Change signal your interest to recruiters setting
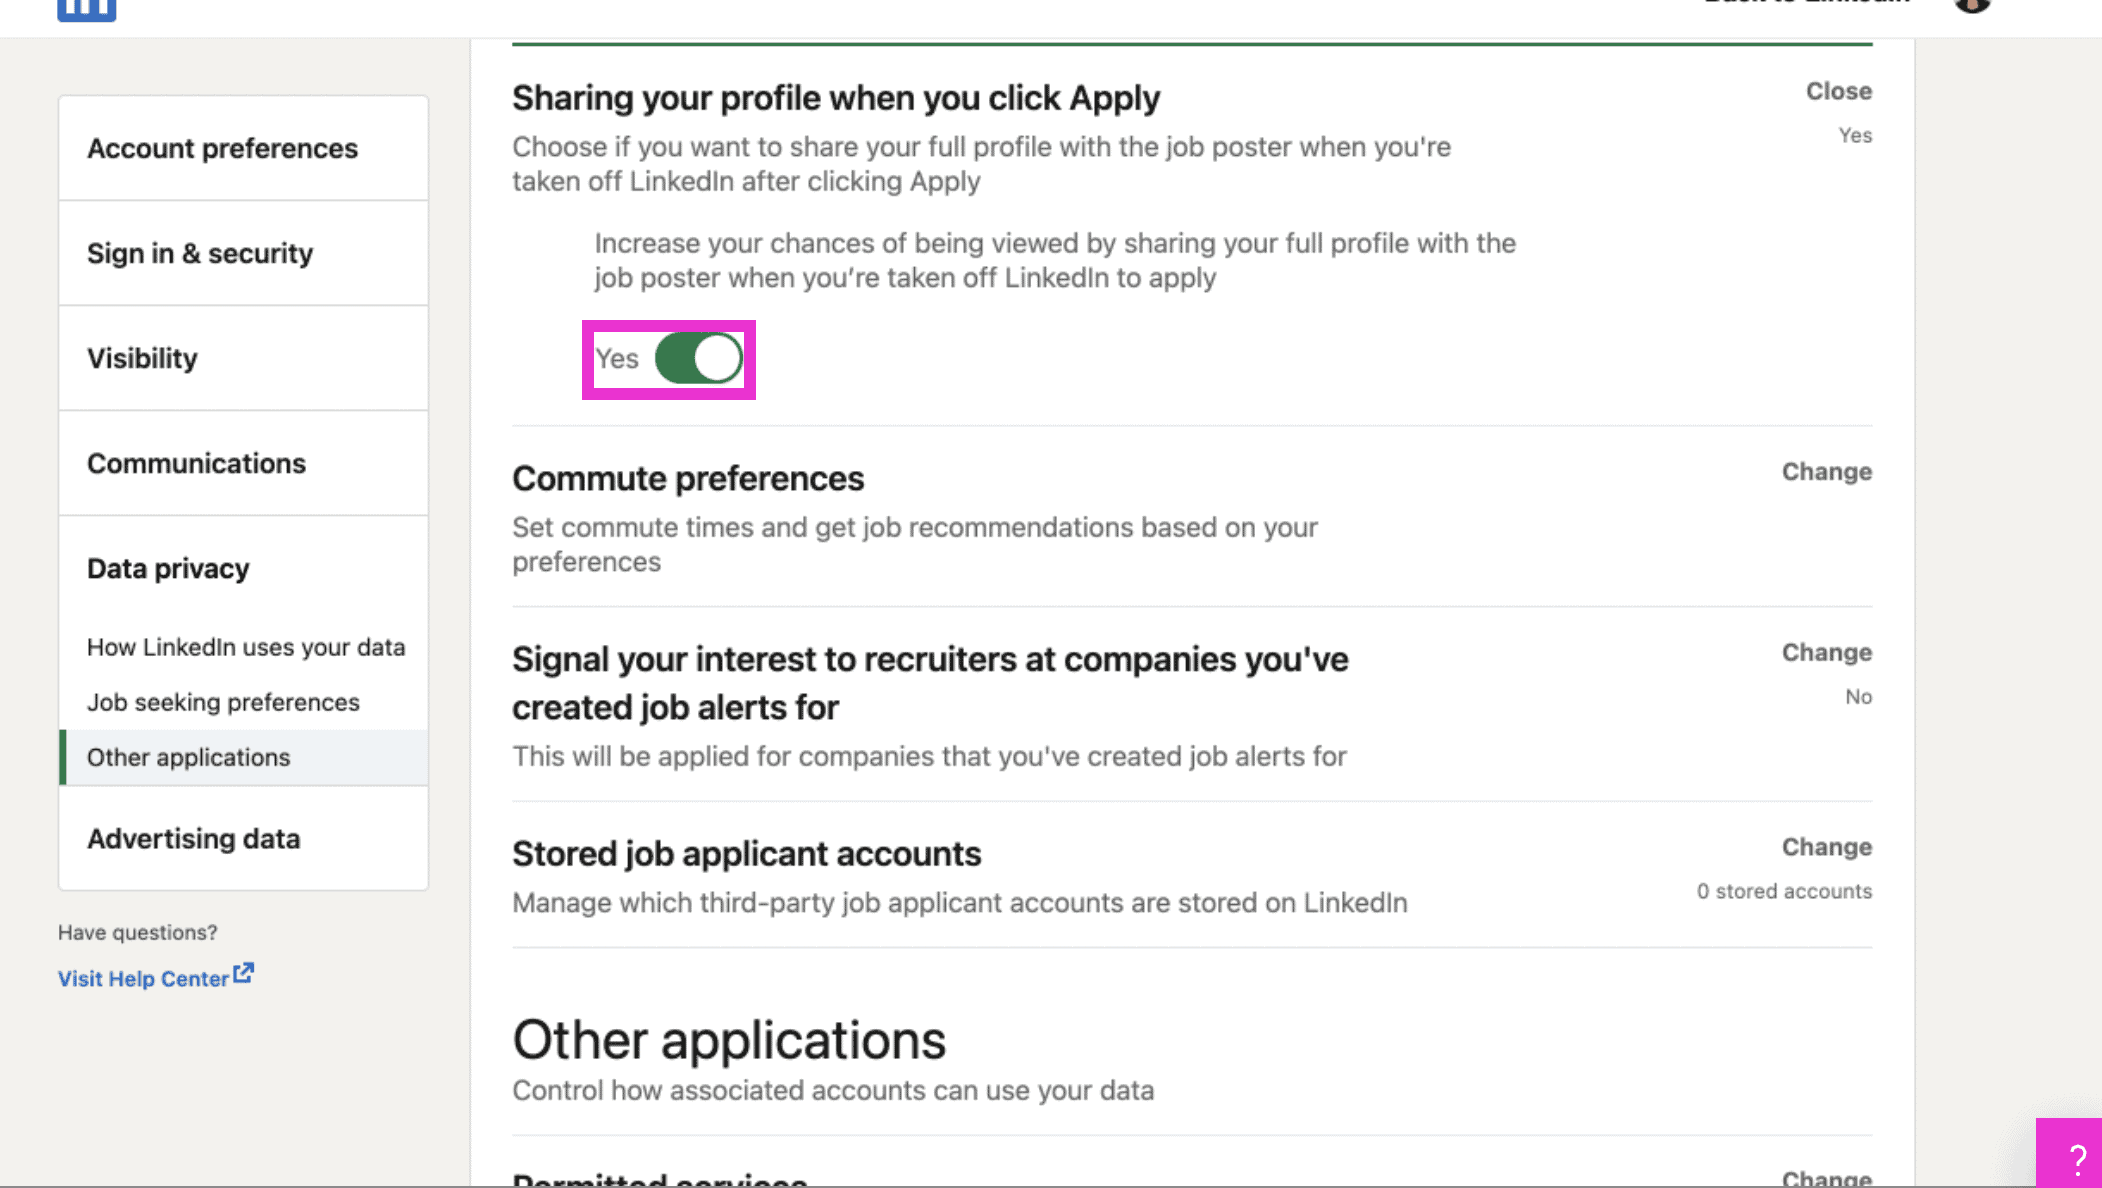The width and height of the screenshot is (2102, 1188). [x=1826, y=651]
